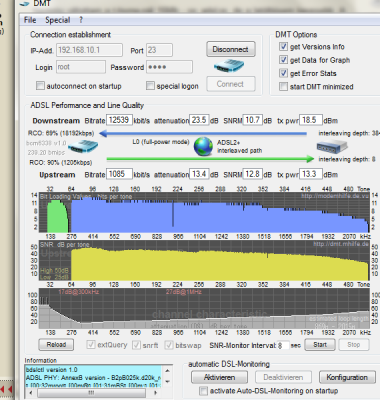Click the Disconnect button
Screen dimensions: 380x400
pos(231,49)
